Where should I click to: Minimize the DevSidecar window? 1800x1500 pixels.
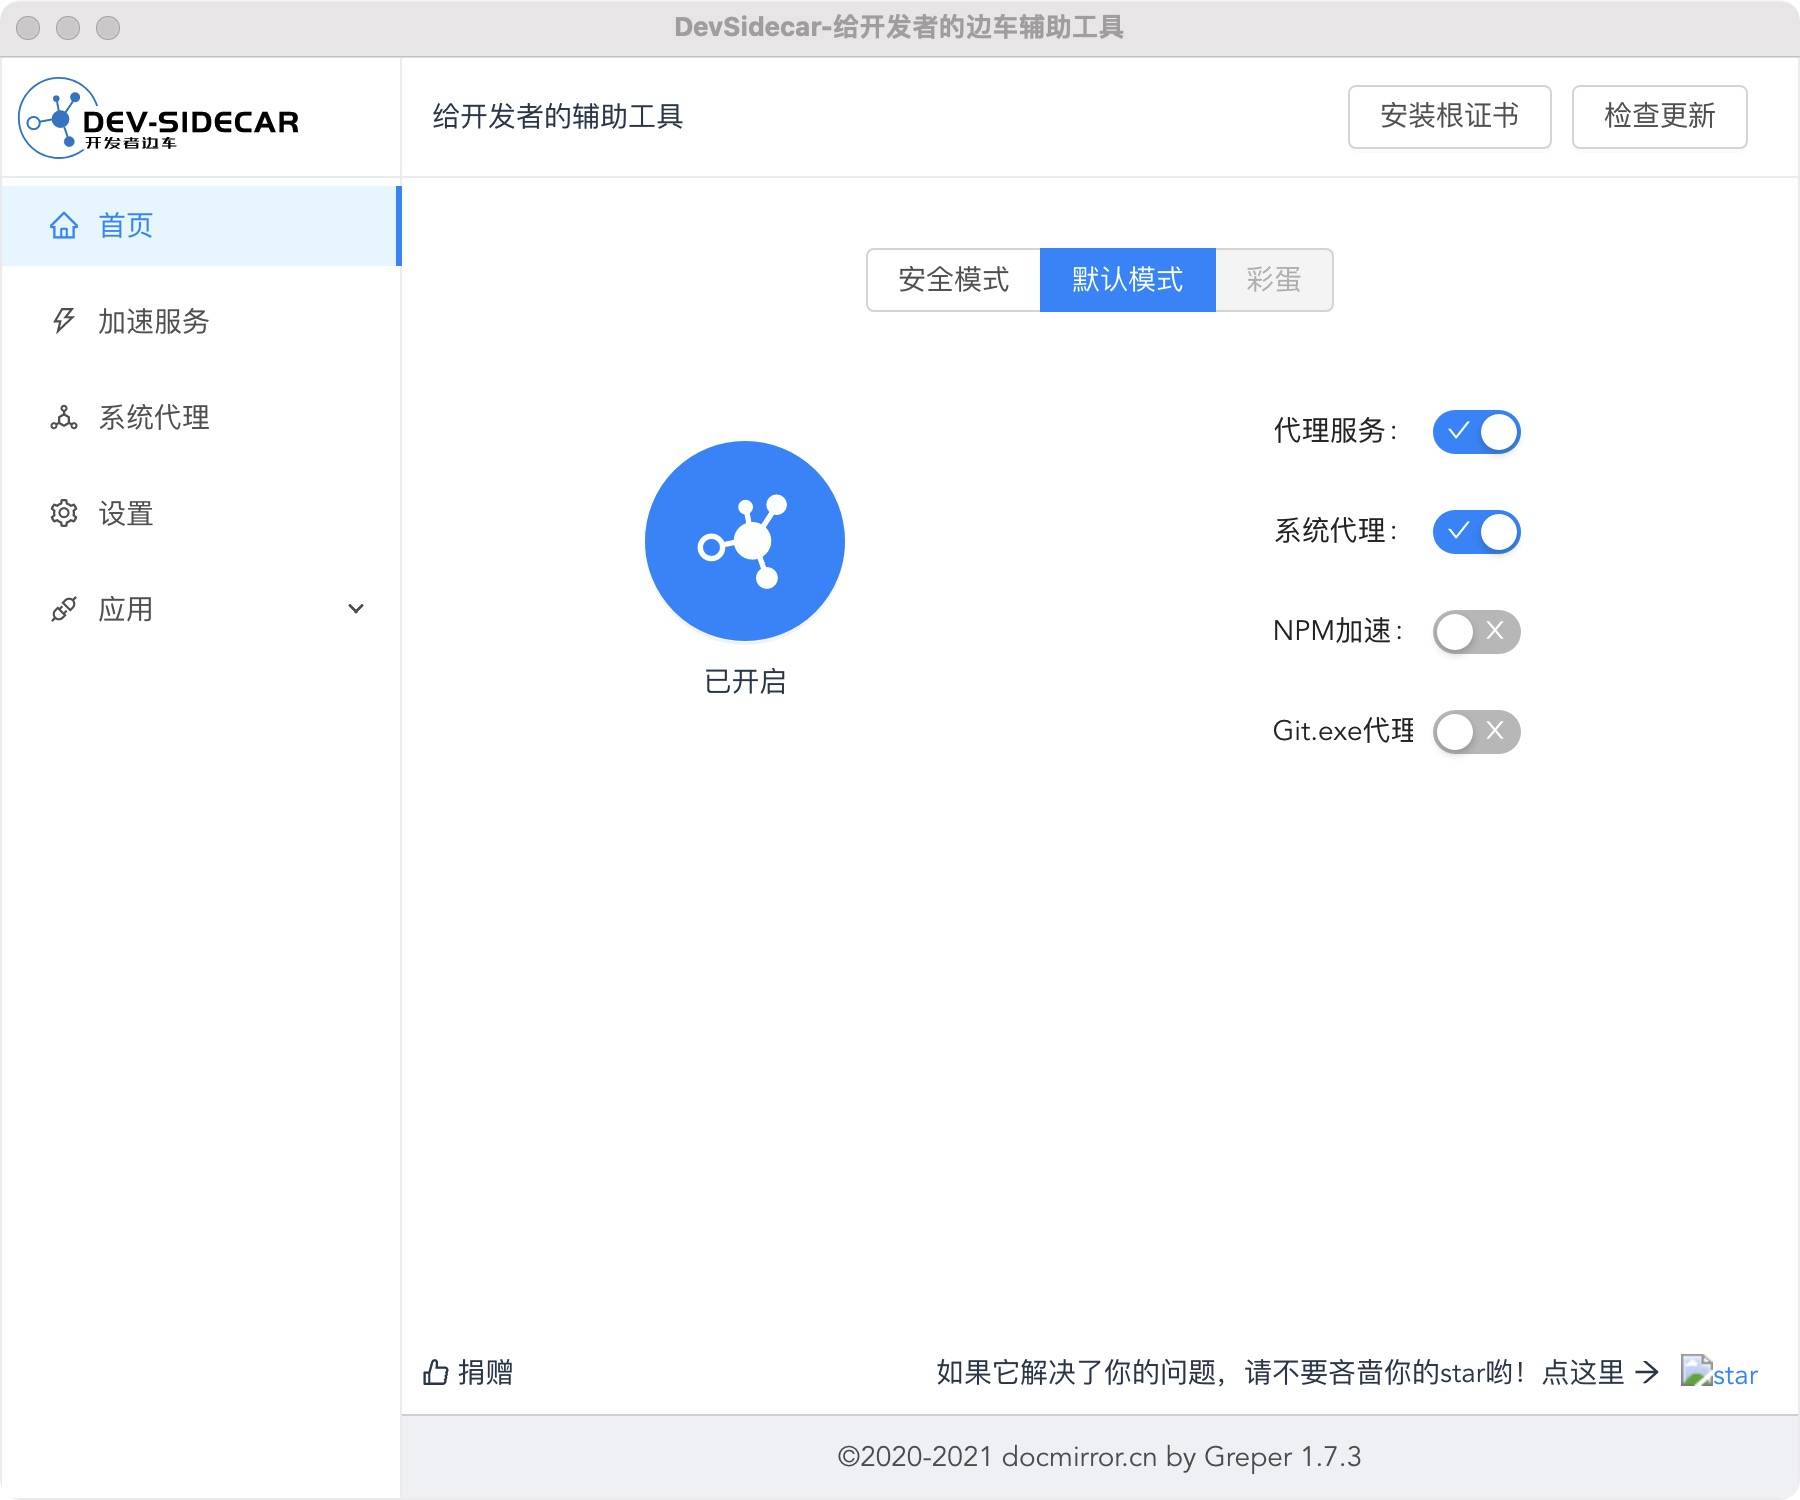[68, 28]
